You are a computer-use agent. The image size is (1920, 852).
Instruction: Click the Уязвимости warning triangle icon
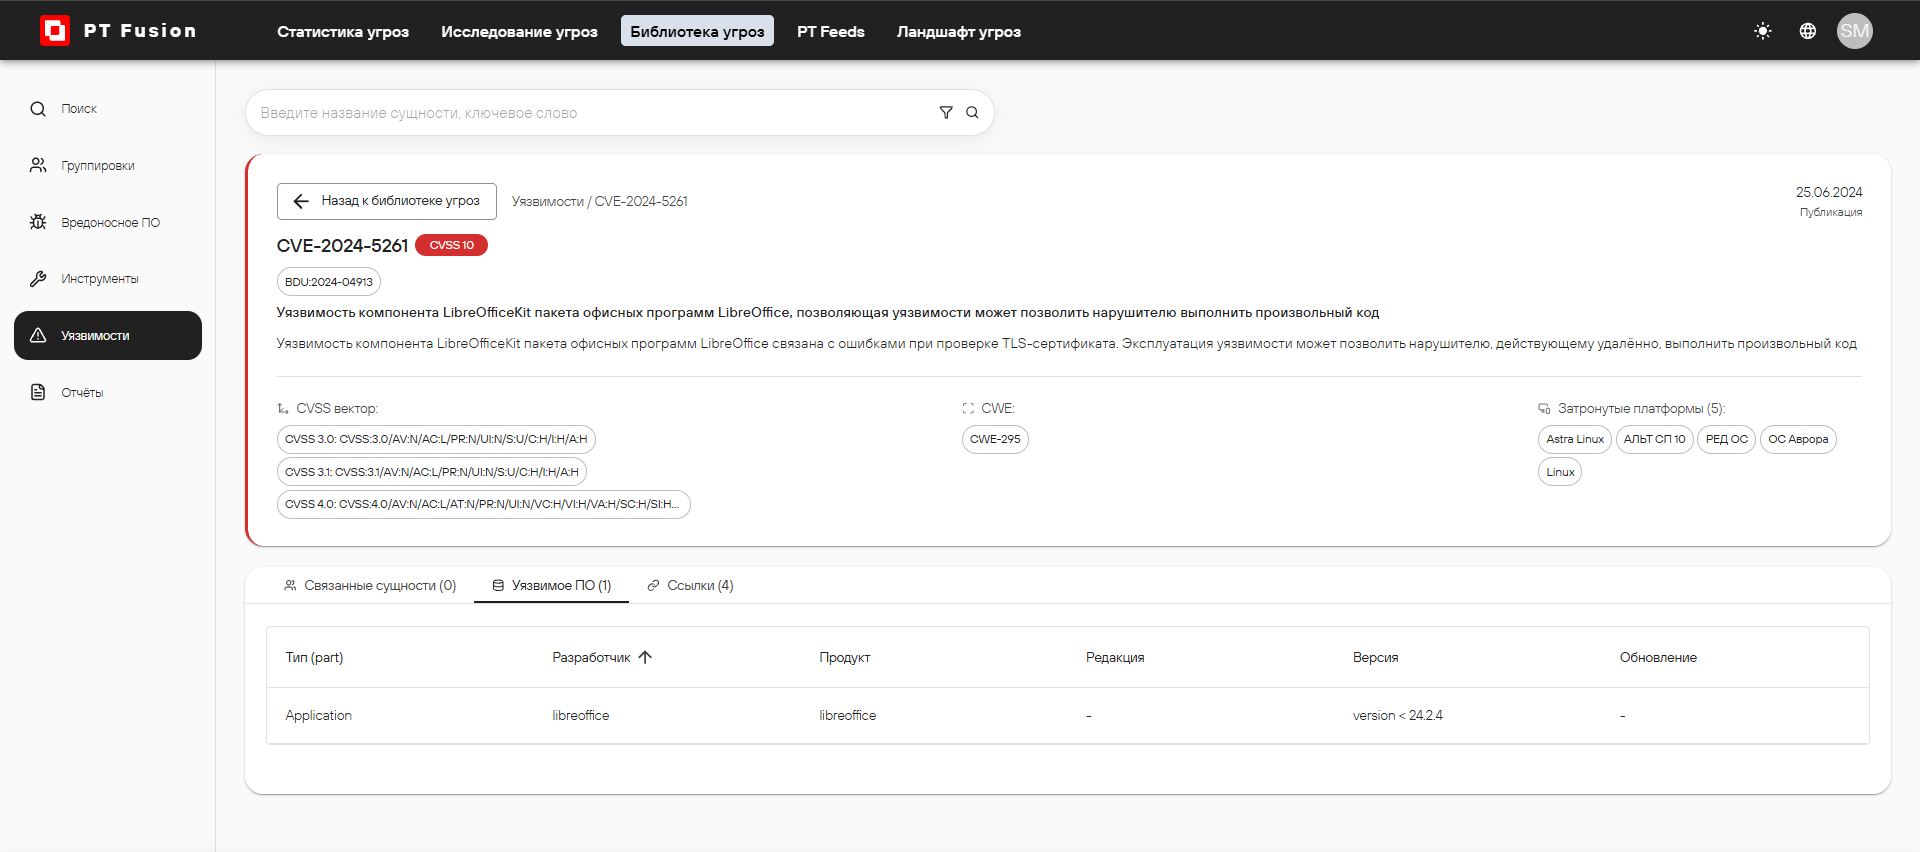(38, 336)
